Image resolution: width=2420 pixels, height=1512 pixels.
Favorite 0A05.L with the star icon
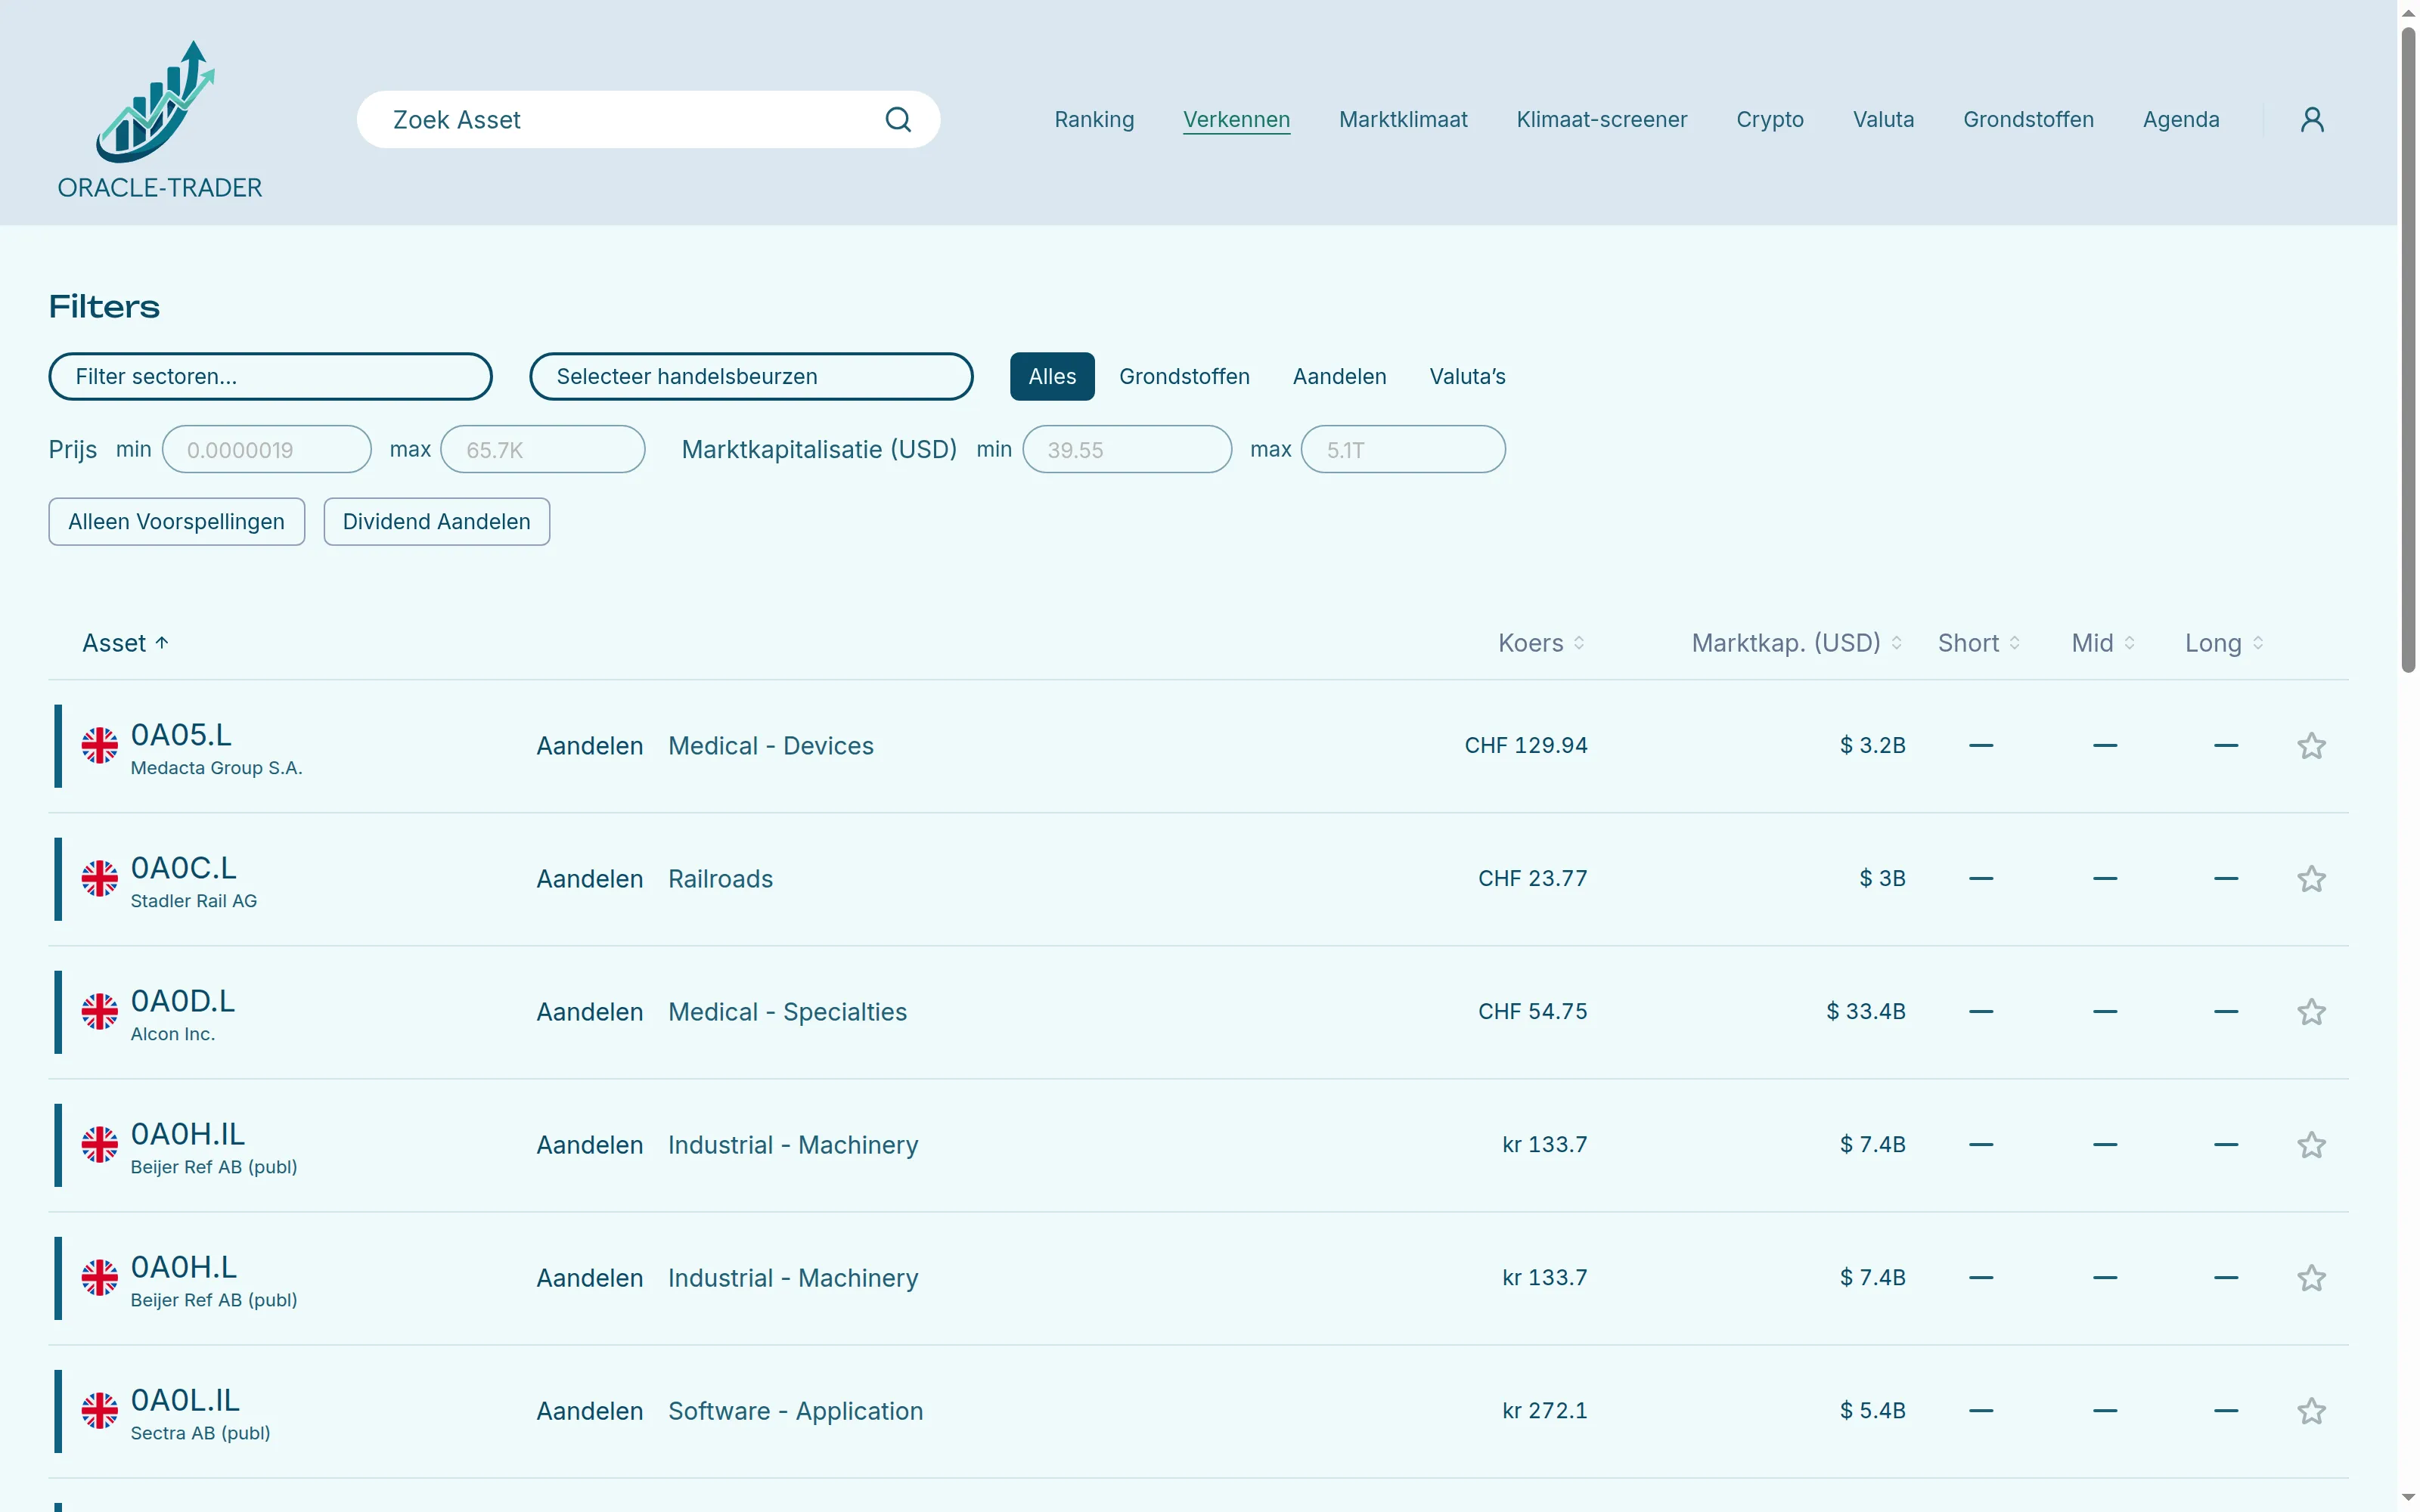click(x=2311, y=746)
